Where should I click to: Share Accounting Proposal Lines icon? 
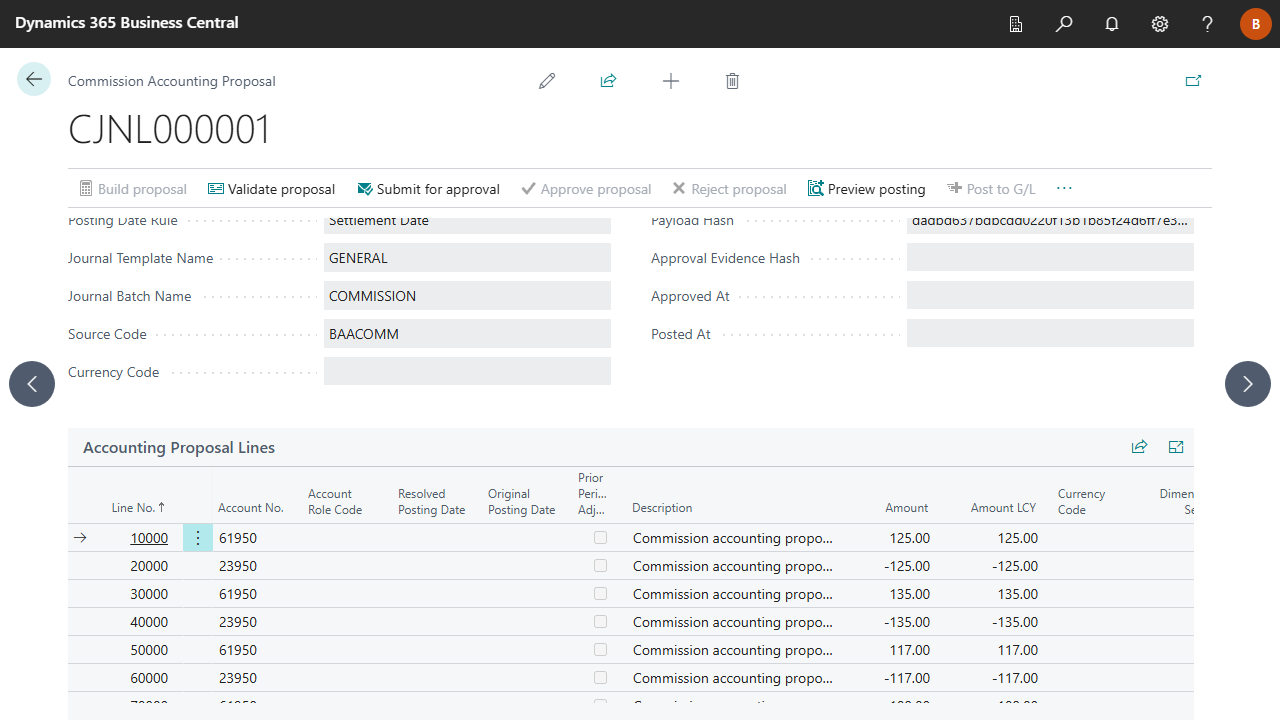(1139, 447)
